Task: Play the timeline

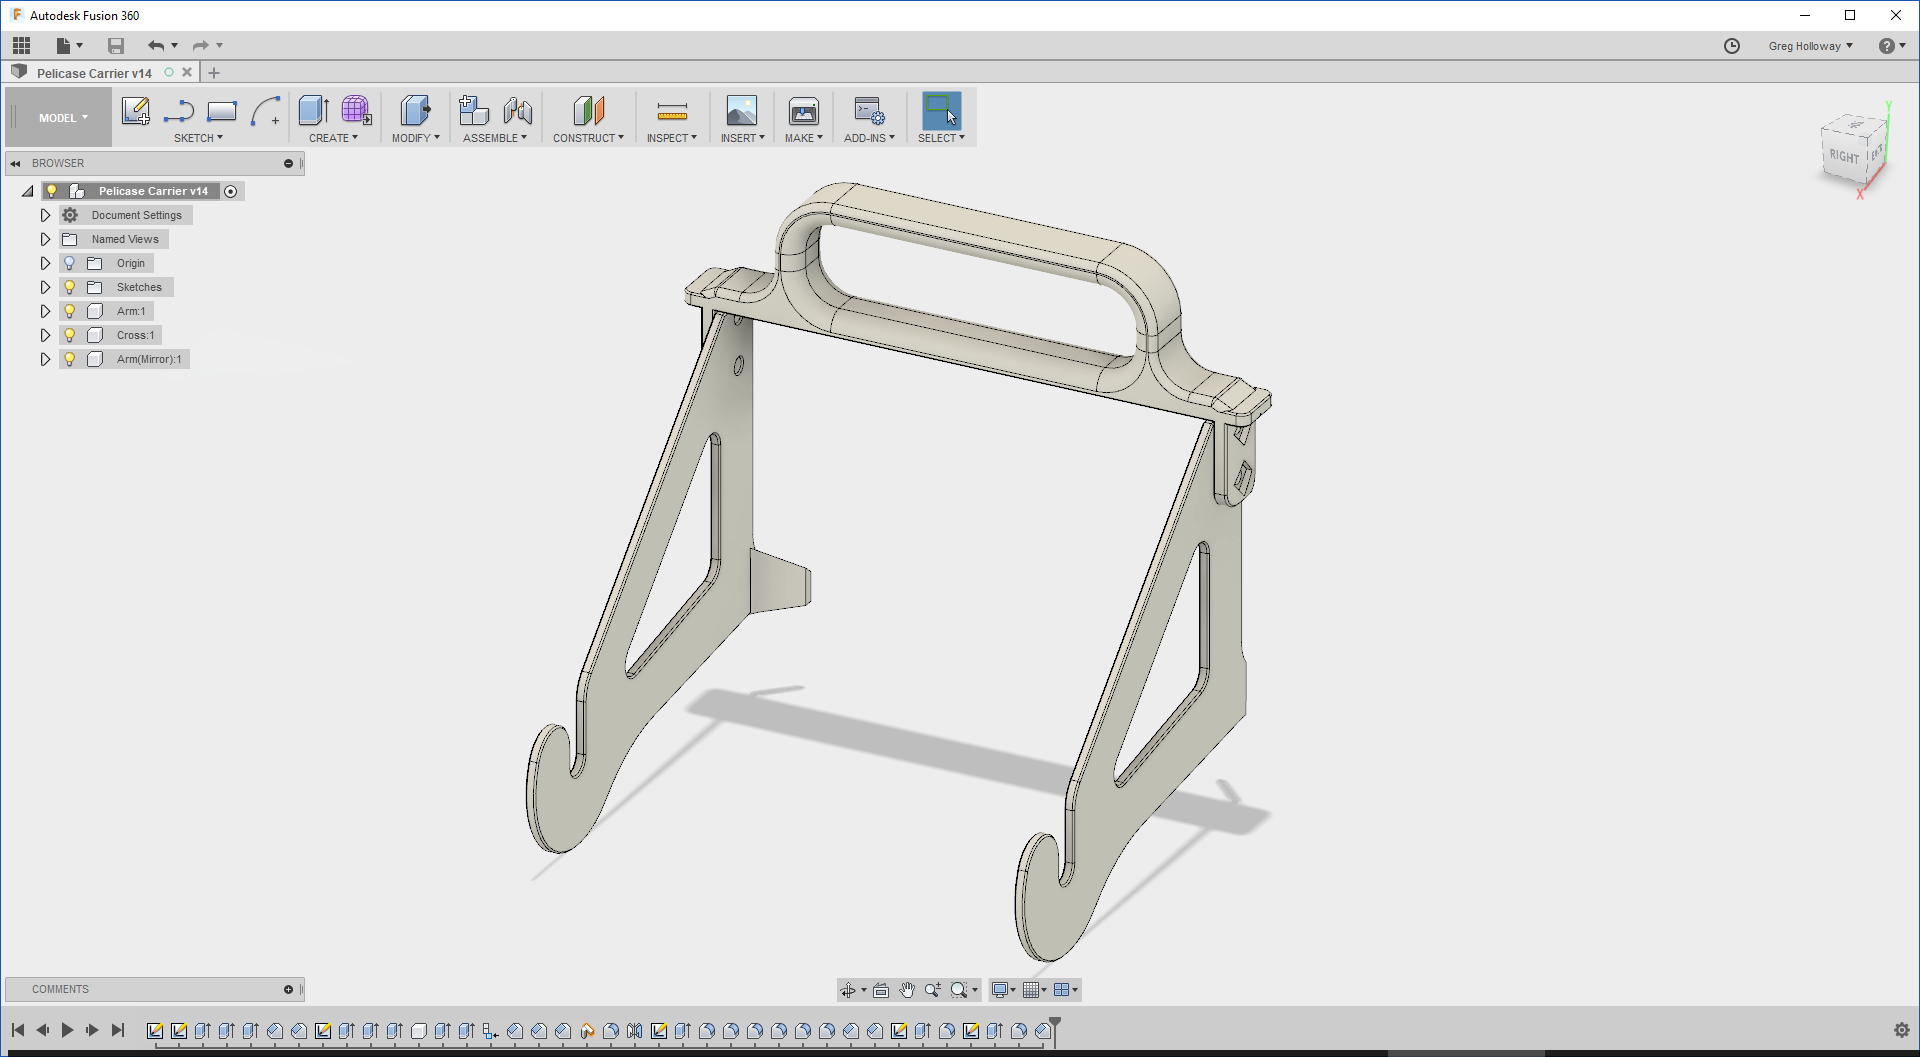Action: (x=67, y=1030)
